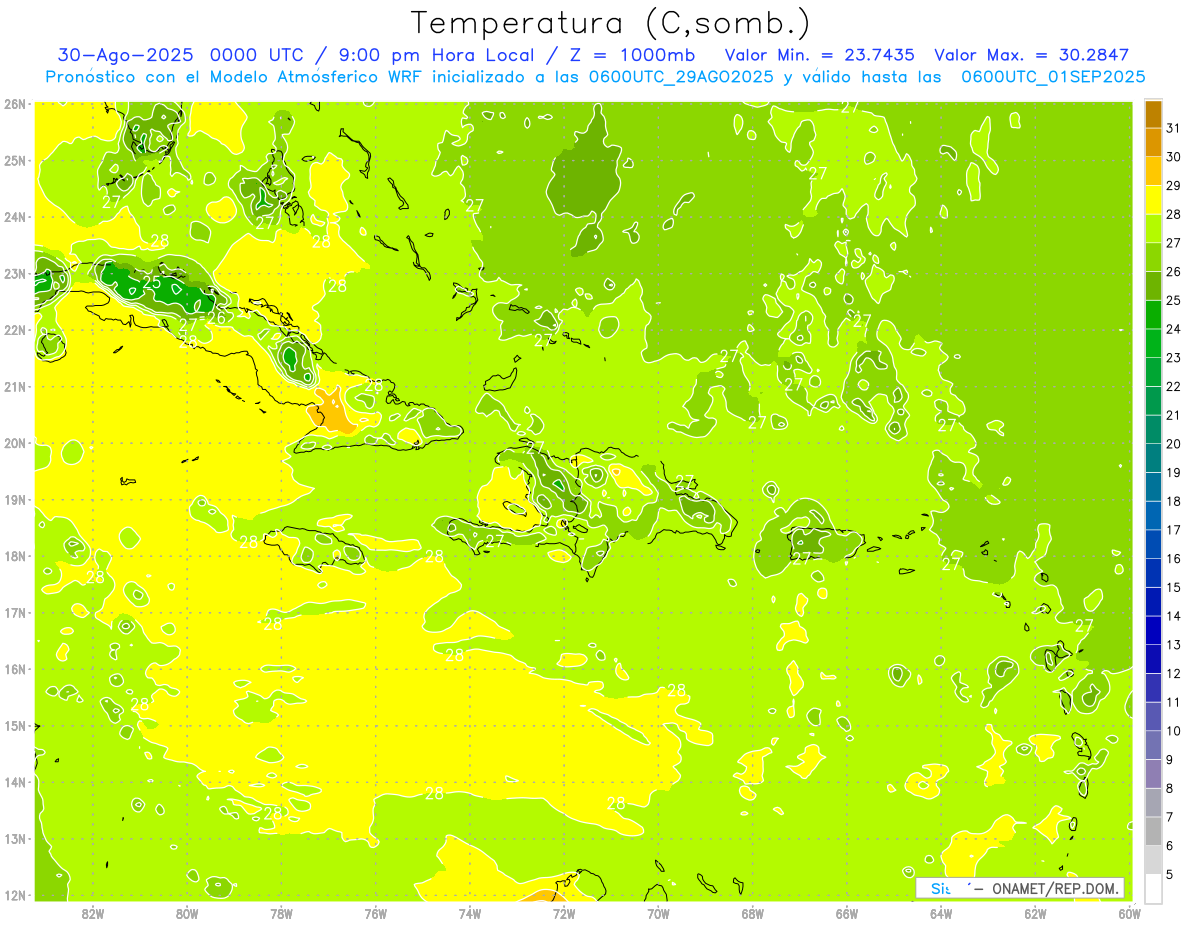Viewport: 1200px width, 927px height.
Task: Click the legend value '5'
Action: pyautogui.click(x=1170, y=874)
